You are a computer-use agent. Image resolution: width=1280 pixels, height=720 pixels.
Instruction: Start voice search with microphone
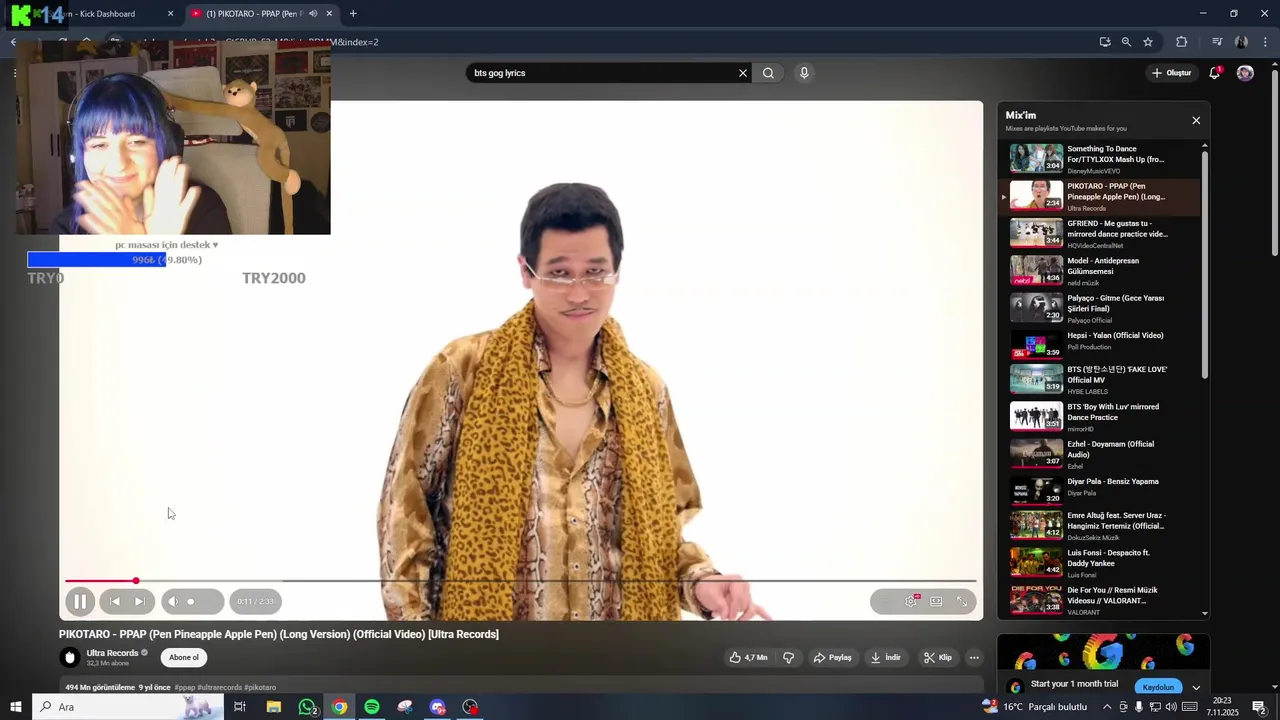pos(804,73)
